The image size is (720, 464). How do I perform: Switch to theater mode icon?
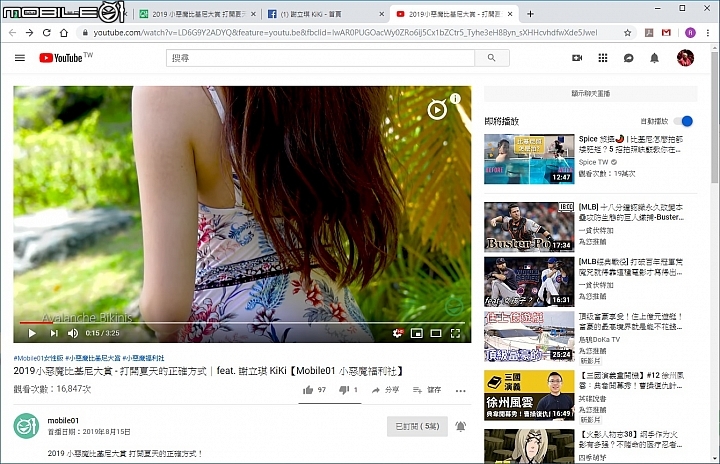click(x=436, y=333)
